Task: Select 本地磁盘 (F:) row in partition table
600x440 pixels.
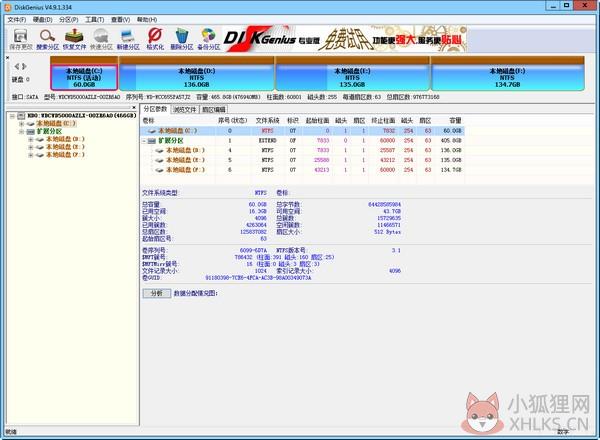Action: [302, 170]
